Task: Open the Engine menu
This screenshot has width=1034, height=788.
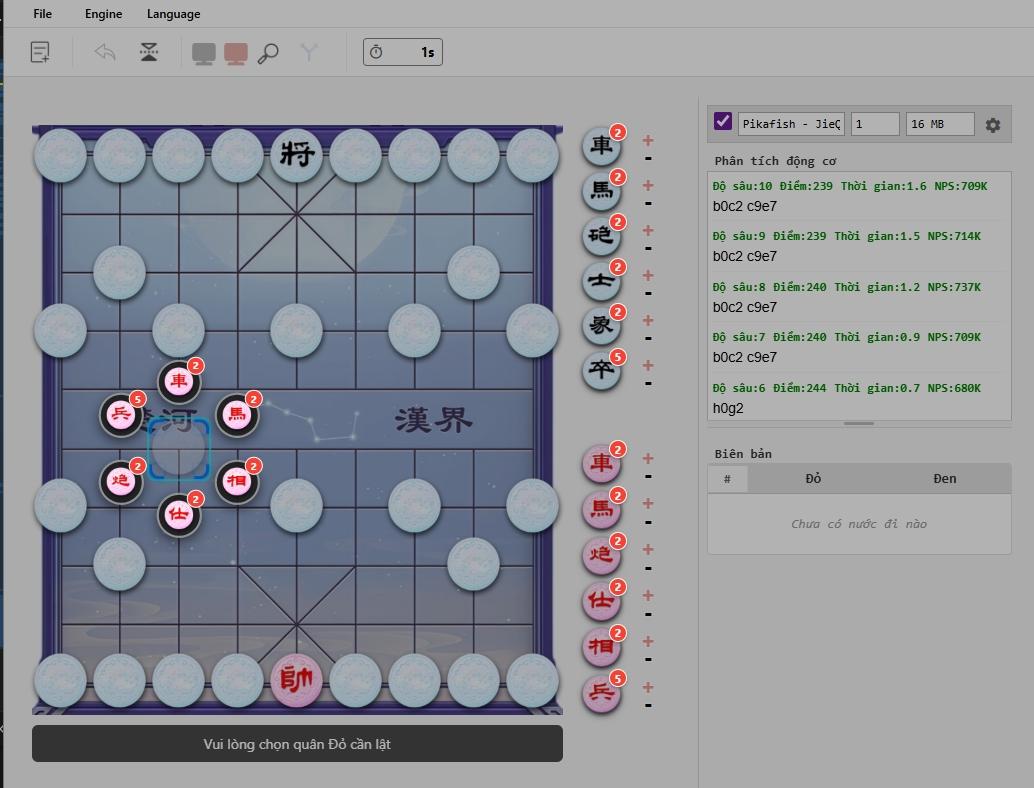Action: pos(103,14)
